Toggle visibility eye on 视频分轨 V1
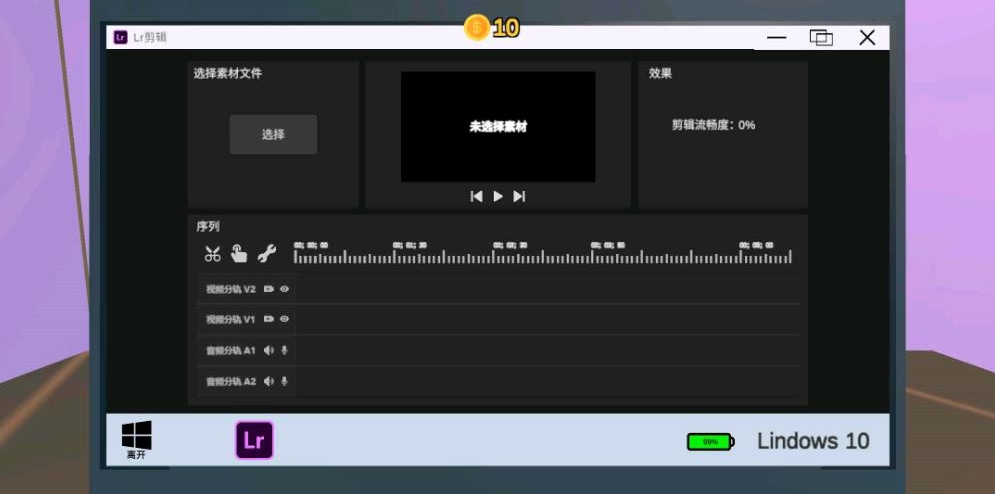The width and height of the screenshot is (995, 494). click(x=285, y=319)
